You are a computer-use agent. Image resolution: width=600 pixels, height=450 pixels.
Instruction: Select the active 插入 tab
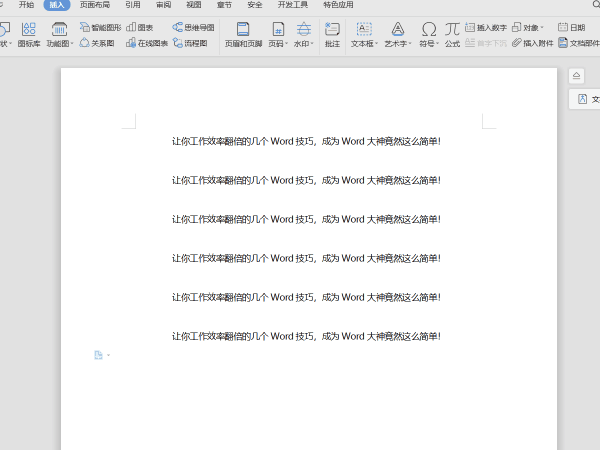coord(57,5)
